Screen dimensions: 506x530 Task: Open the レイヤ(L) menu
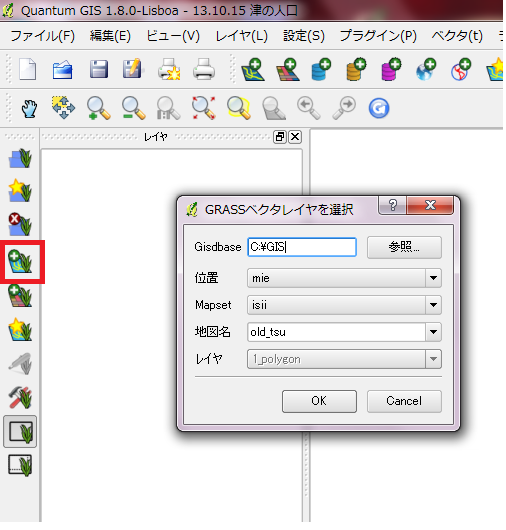(242, 35)
